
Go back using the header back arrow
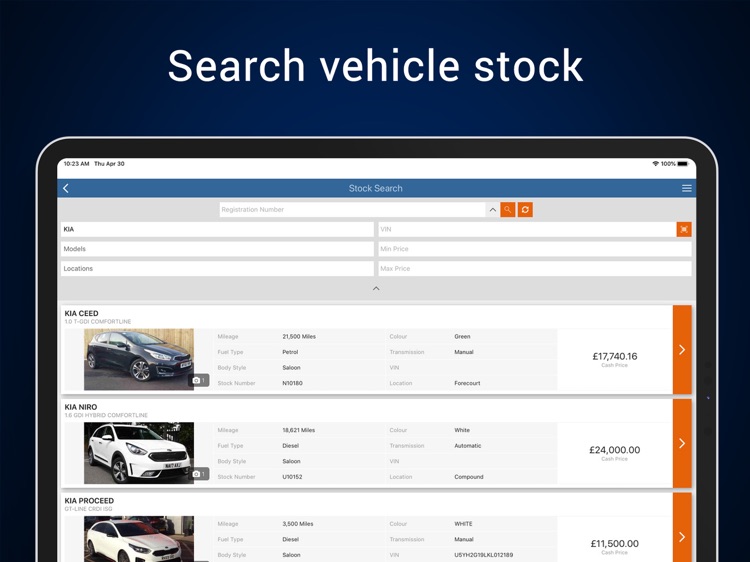click(66, 188)
